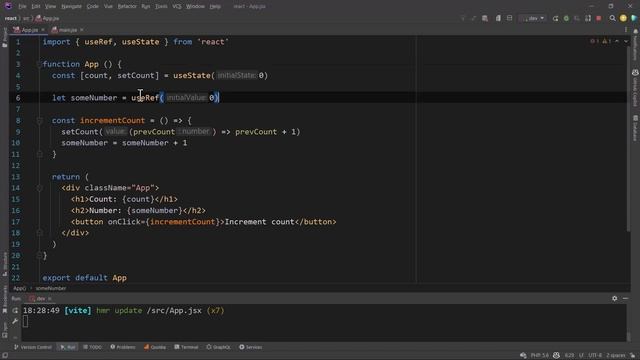Image resolution: width=640 pixels, height=360 pixels.
Task: Click the JetBrains Toolbox icon at the top right
Action: (634, 18)
